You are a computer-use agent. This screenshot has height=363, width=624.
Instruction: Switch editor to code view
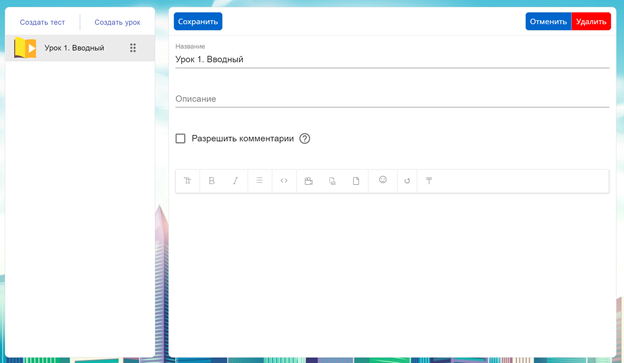pos(284,181)
